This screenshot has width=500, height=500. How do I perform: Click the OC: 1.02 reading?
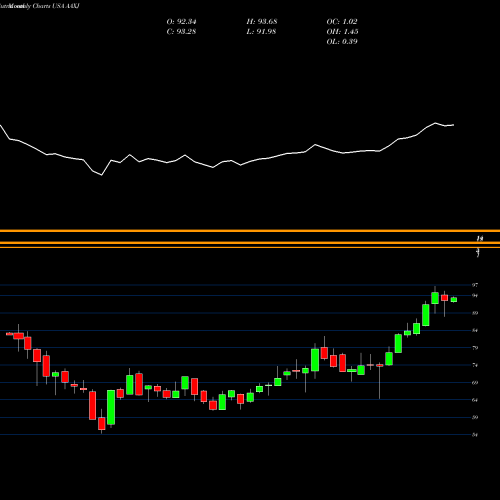(342, 22)
